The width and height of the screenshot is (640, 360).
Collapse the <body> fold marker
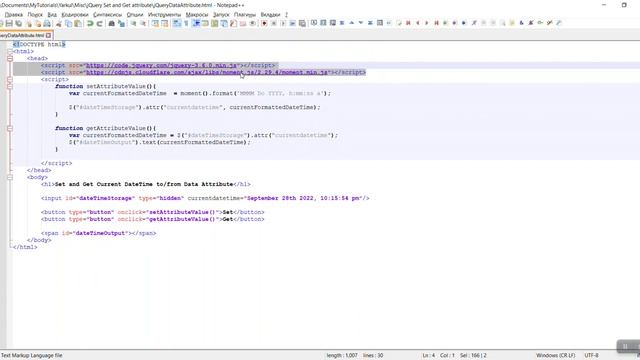(x=10, y=177)
